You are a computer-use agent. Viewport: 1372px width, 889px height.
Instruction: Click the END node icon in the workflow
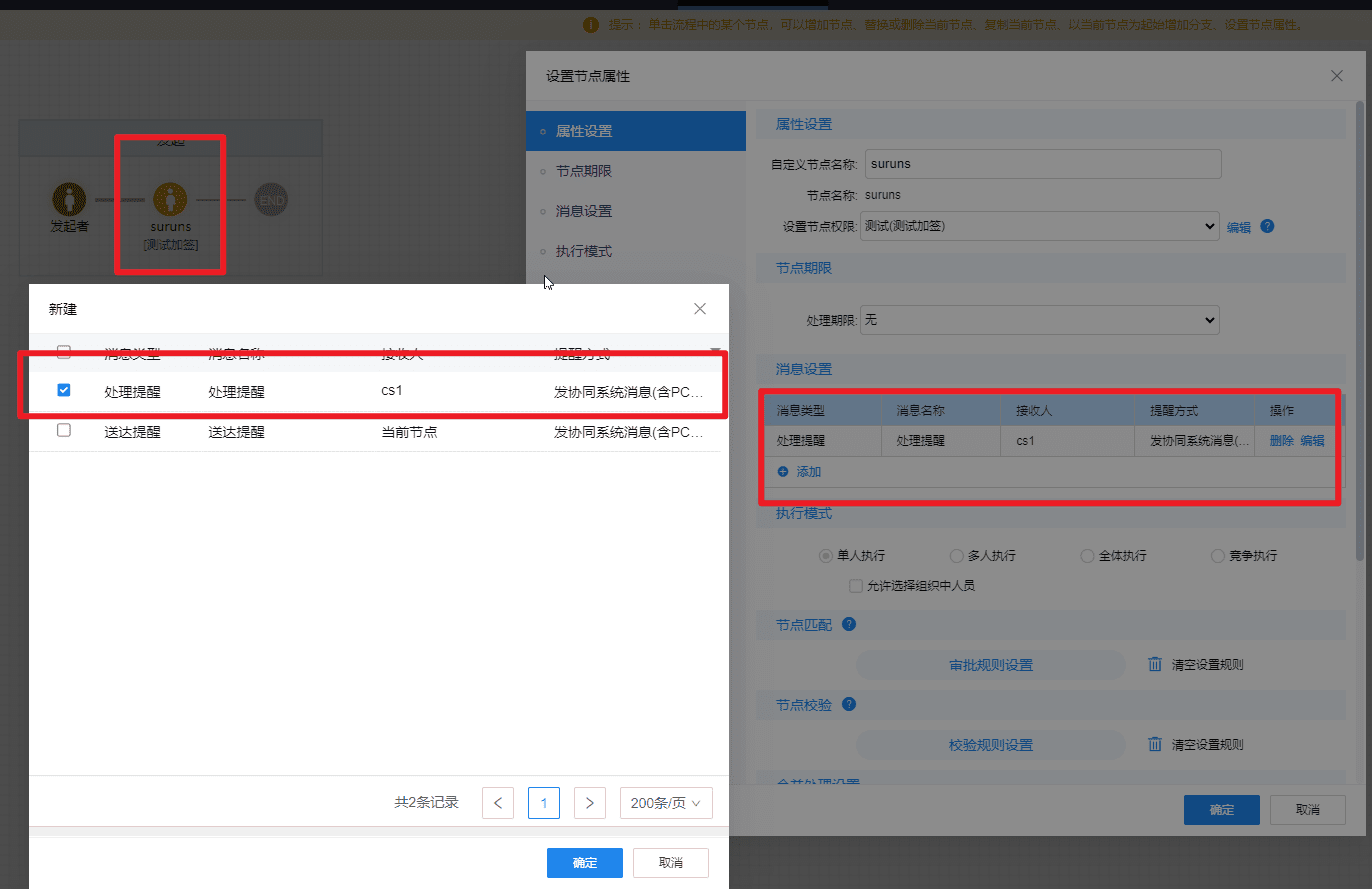(271, 199)
